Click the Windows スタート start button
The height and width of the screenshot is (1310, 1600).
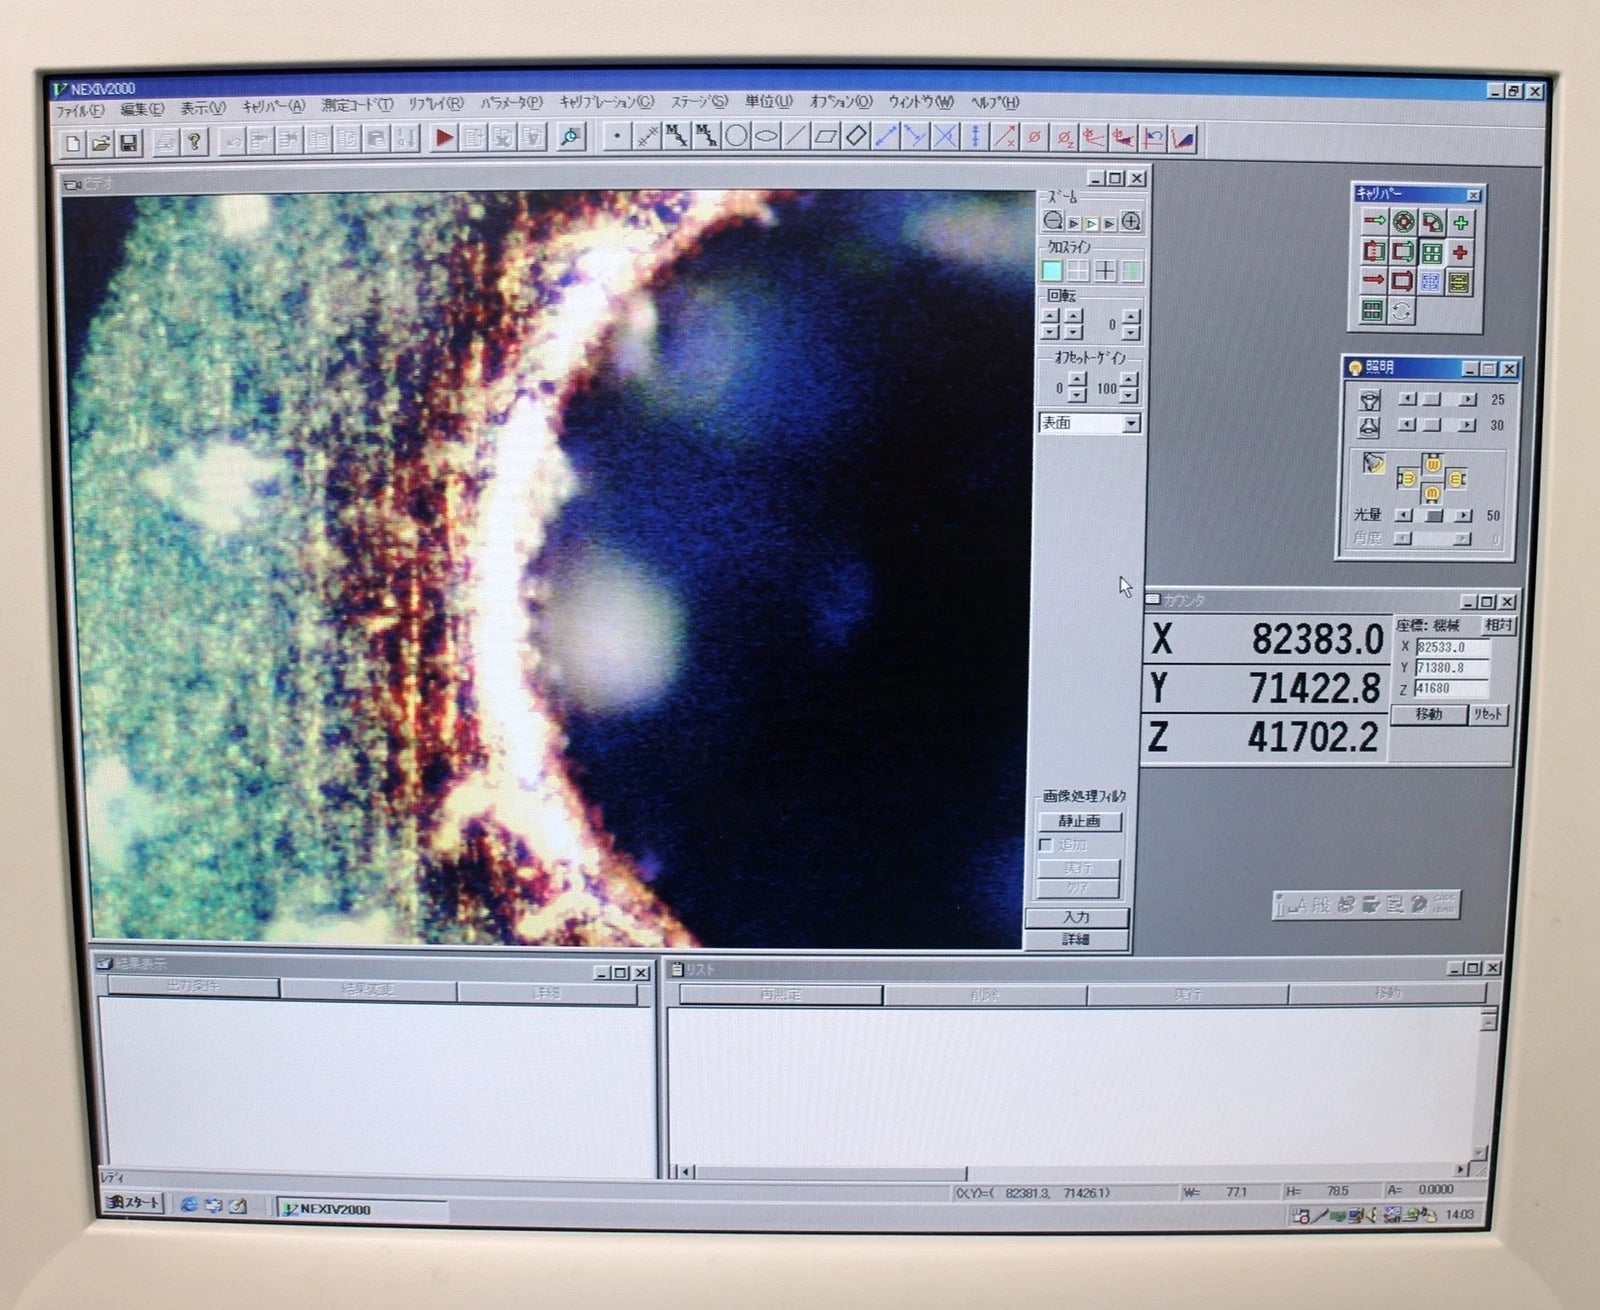pyautogui.click(x=133, y=1203)
